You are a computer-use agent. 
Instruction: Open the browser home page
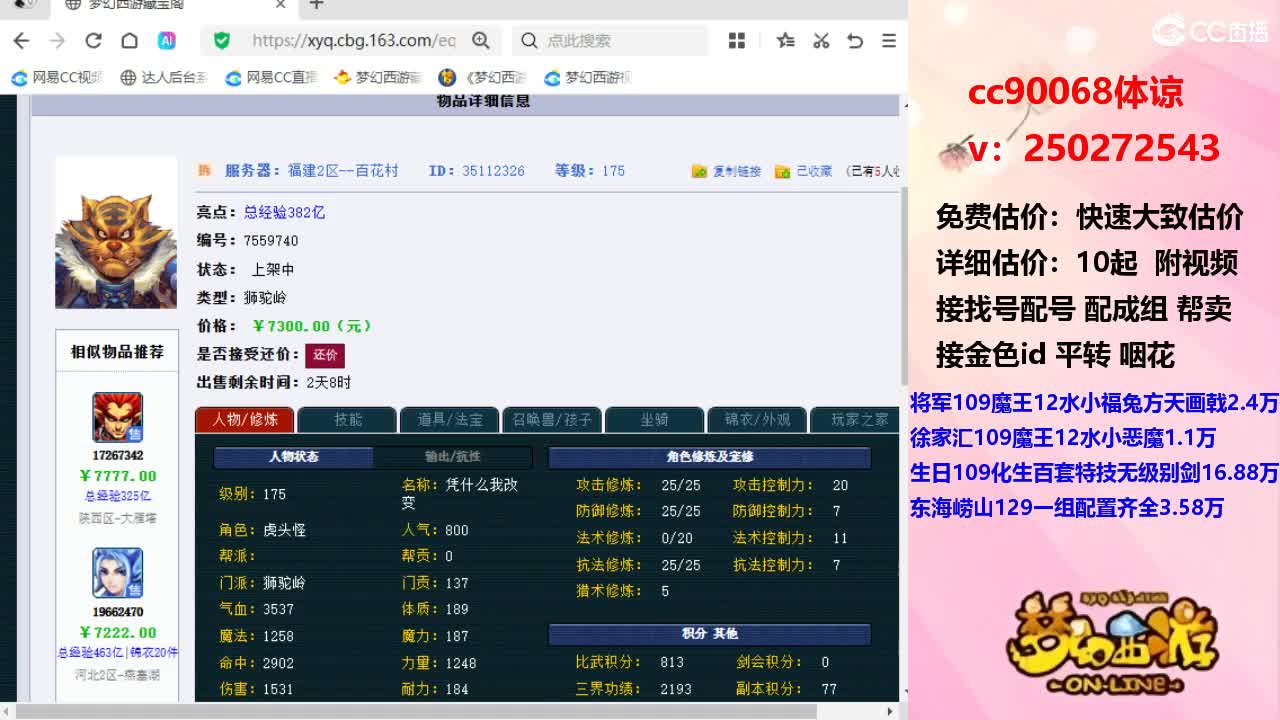pos(129,41)
